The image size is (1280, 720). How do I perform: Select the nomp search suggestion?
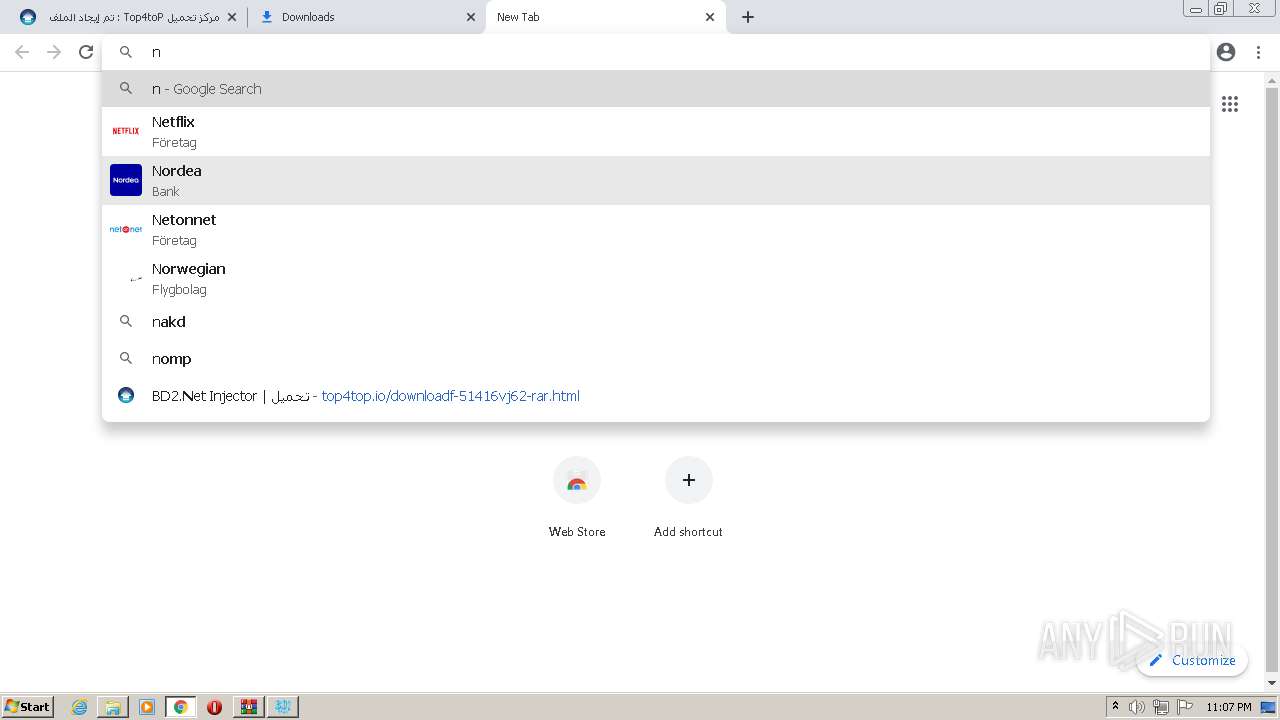[656, 358]
